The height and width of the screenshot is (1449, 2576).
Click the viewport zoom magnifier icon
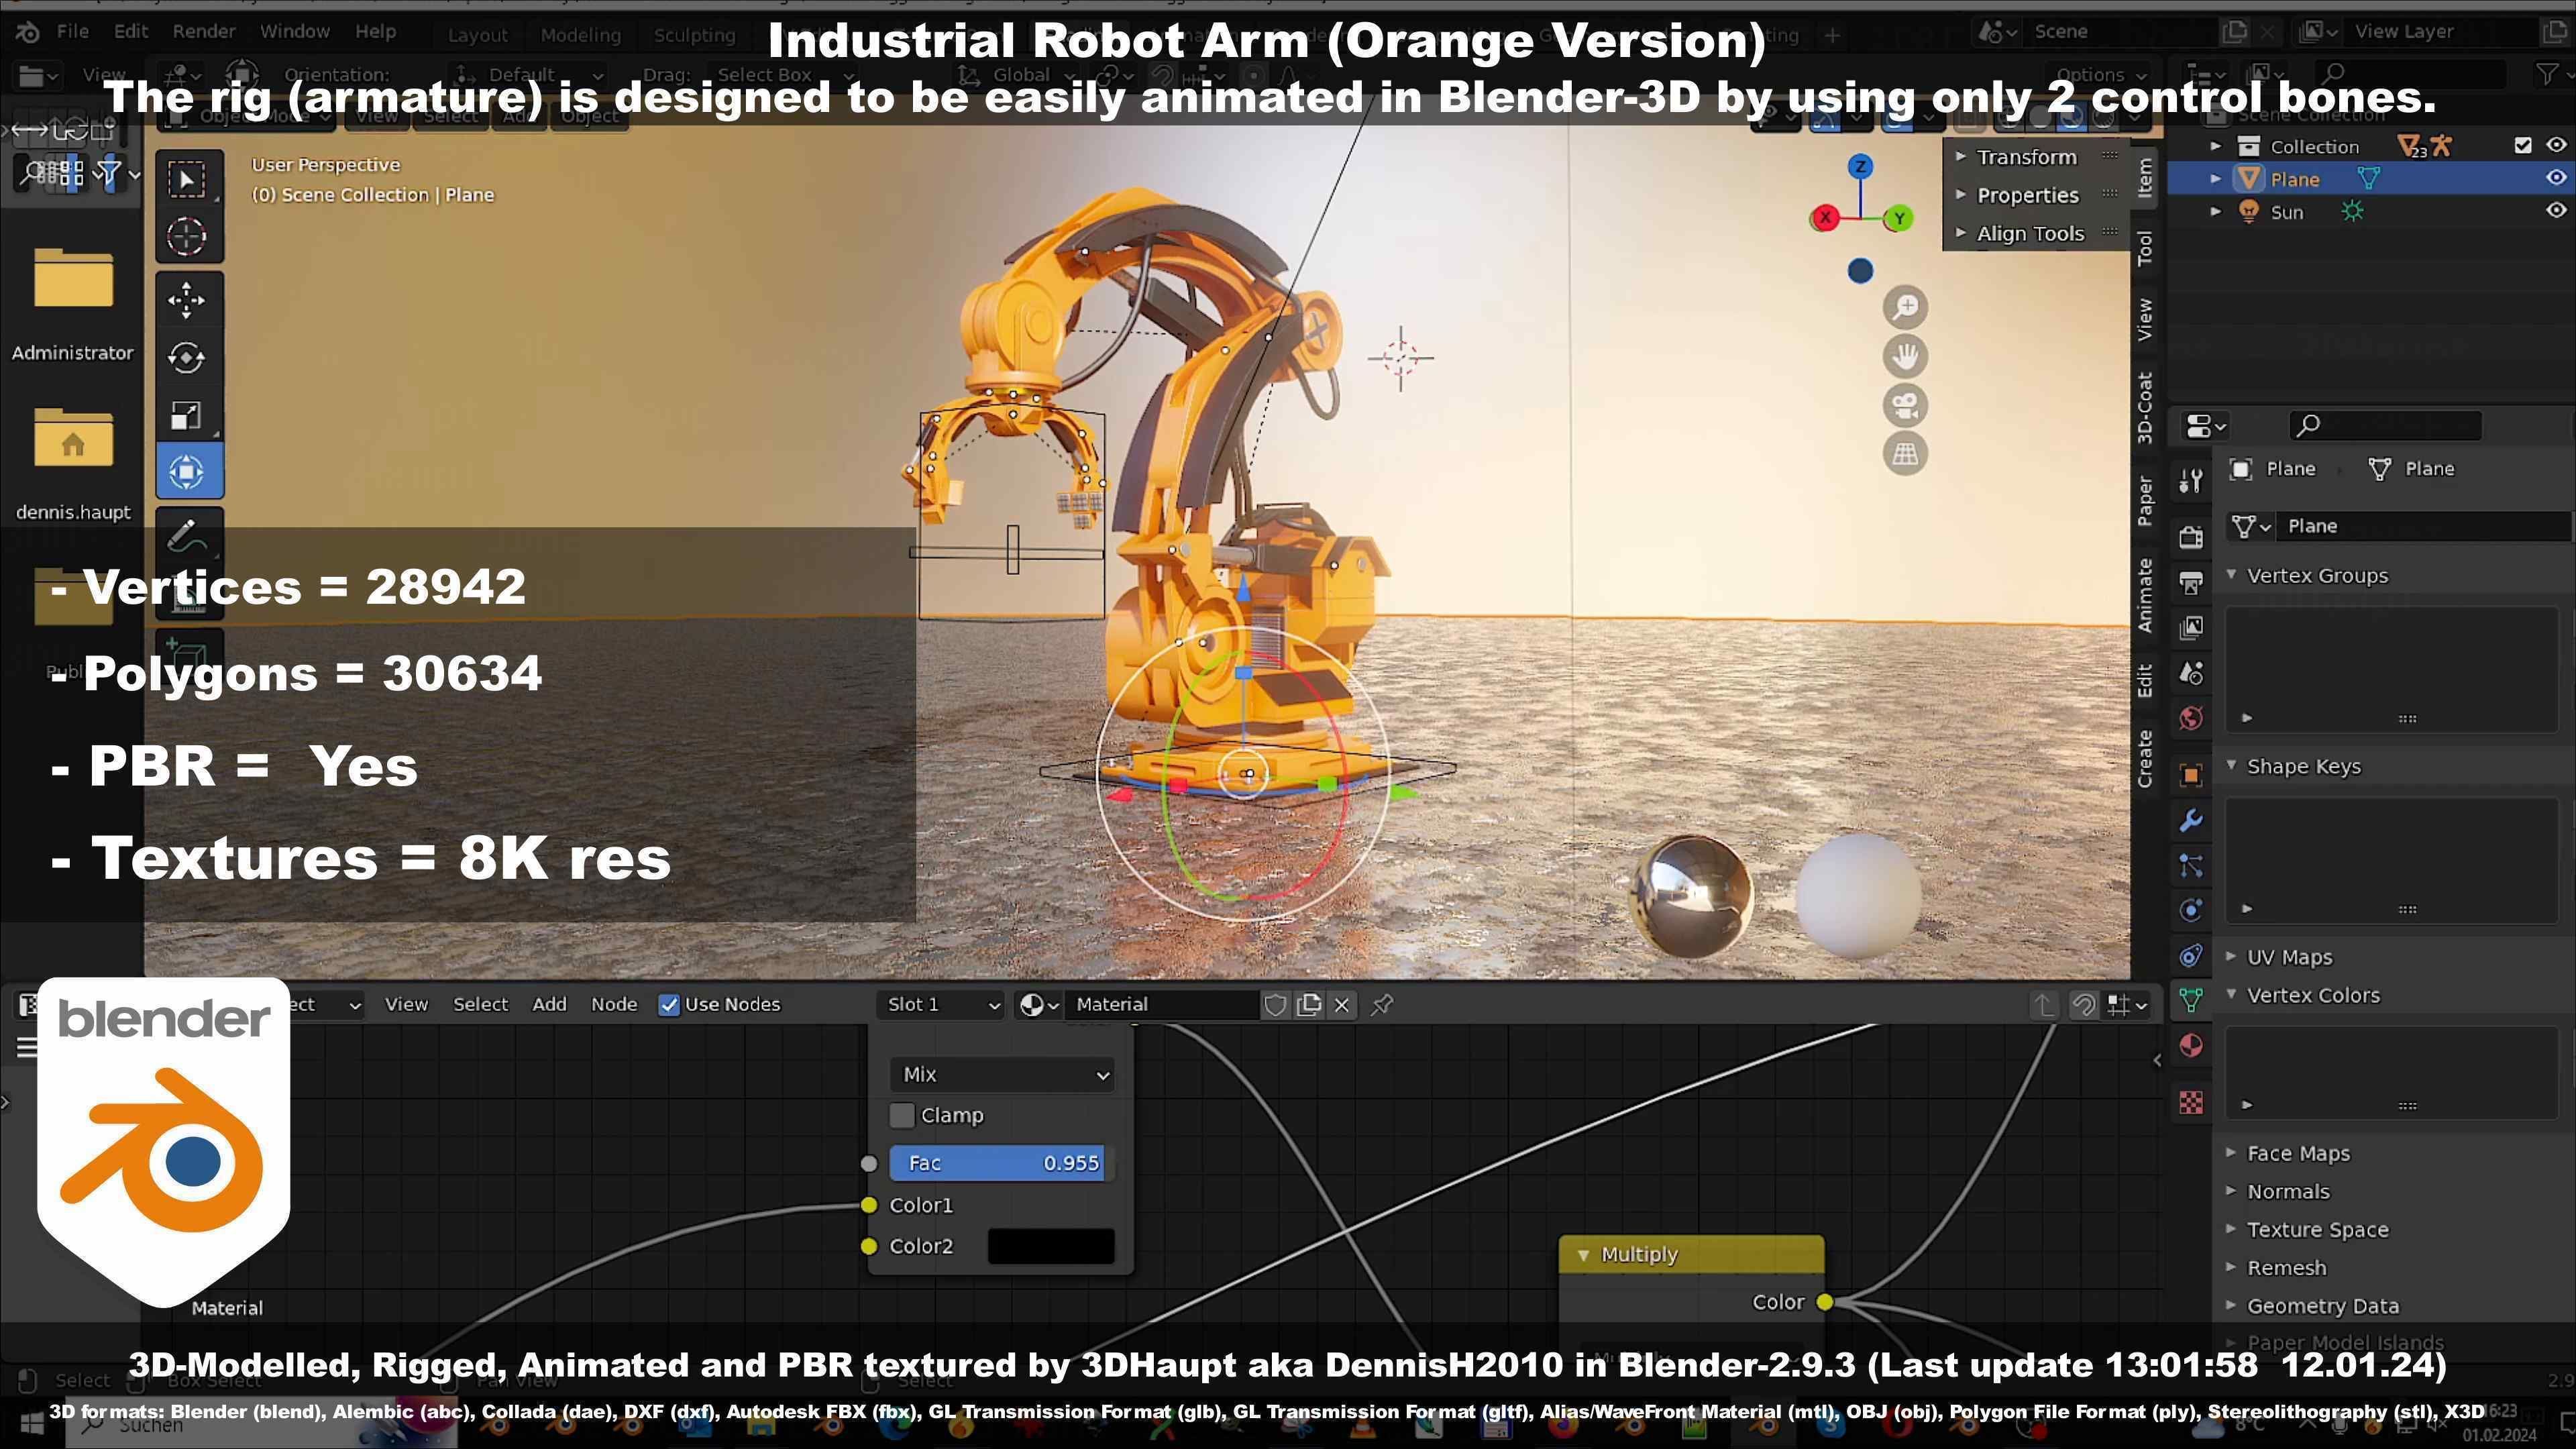click(1905, 307)
